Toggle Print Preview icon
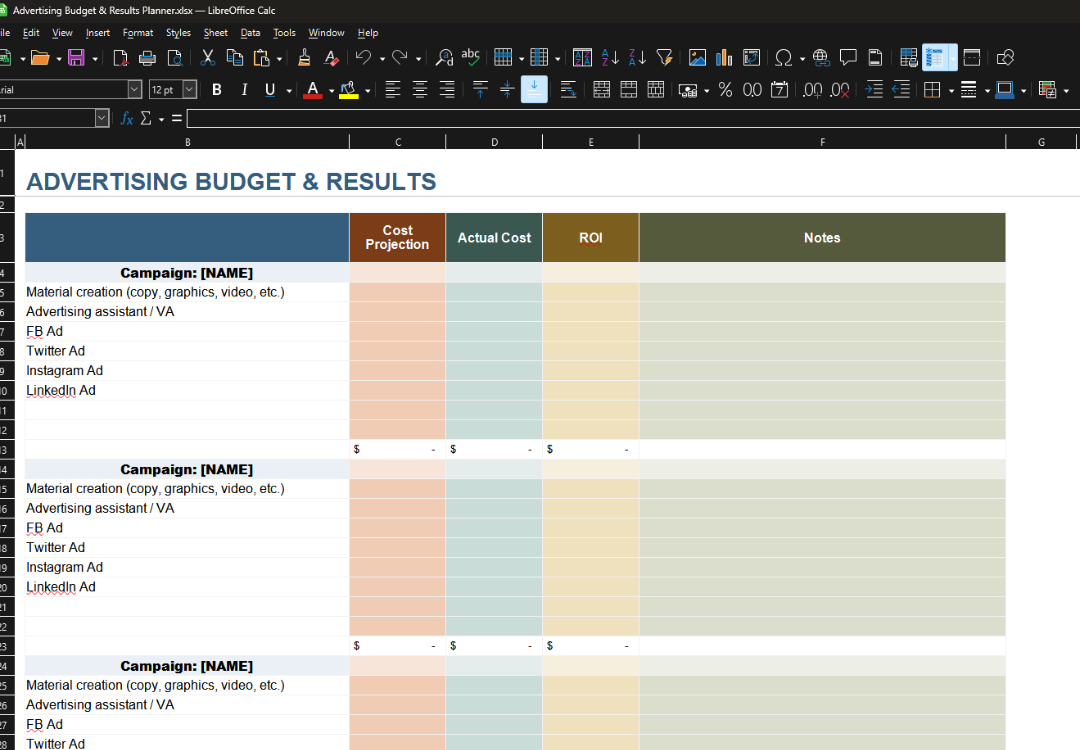This screenshot has width=1080, height=750. click(x=175, y=58)
